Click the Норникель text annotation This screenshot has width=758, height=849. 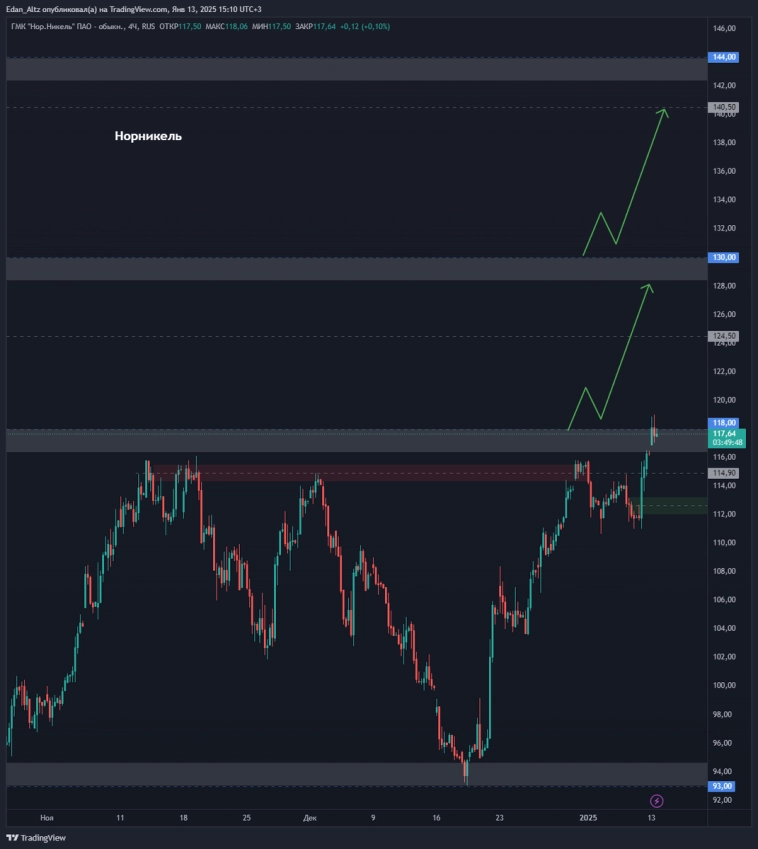[x=148, y=136]
